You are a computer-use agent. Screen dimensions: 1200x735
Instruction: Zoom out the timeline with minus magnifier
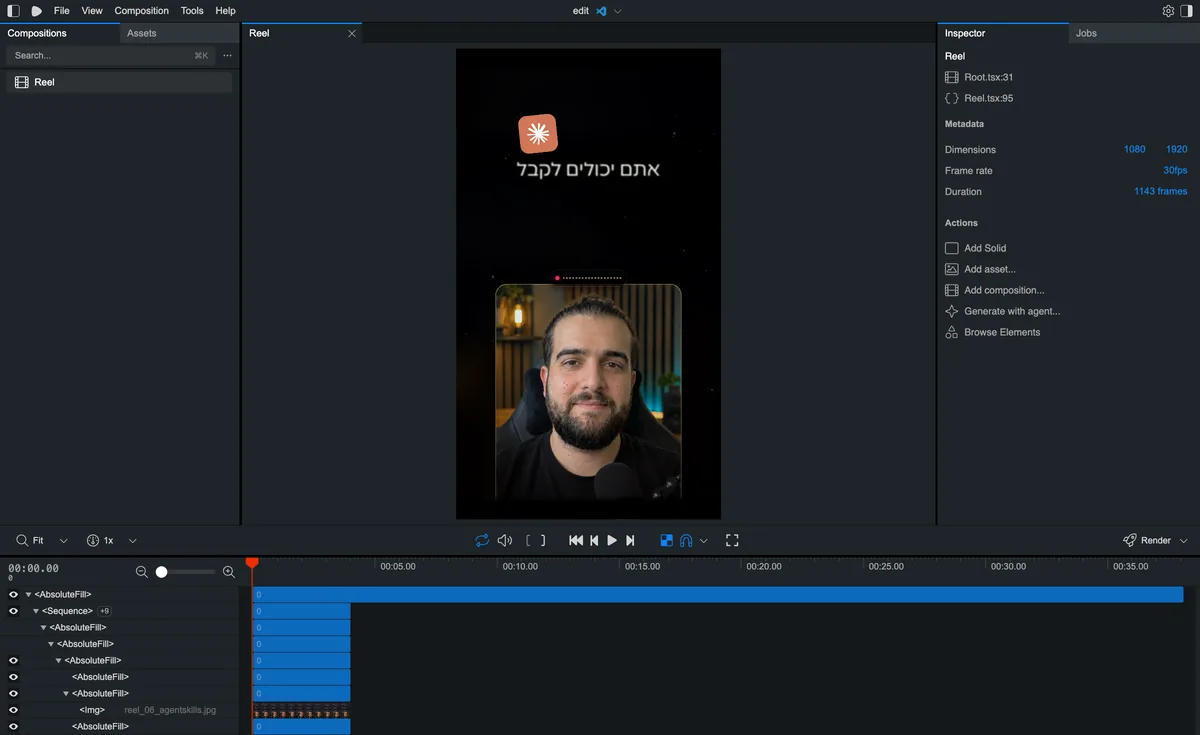142,572
